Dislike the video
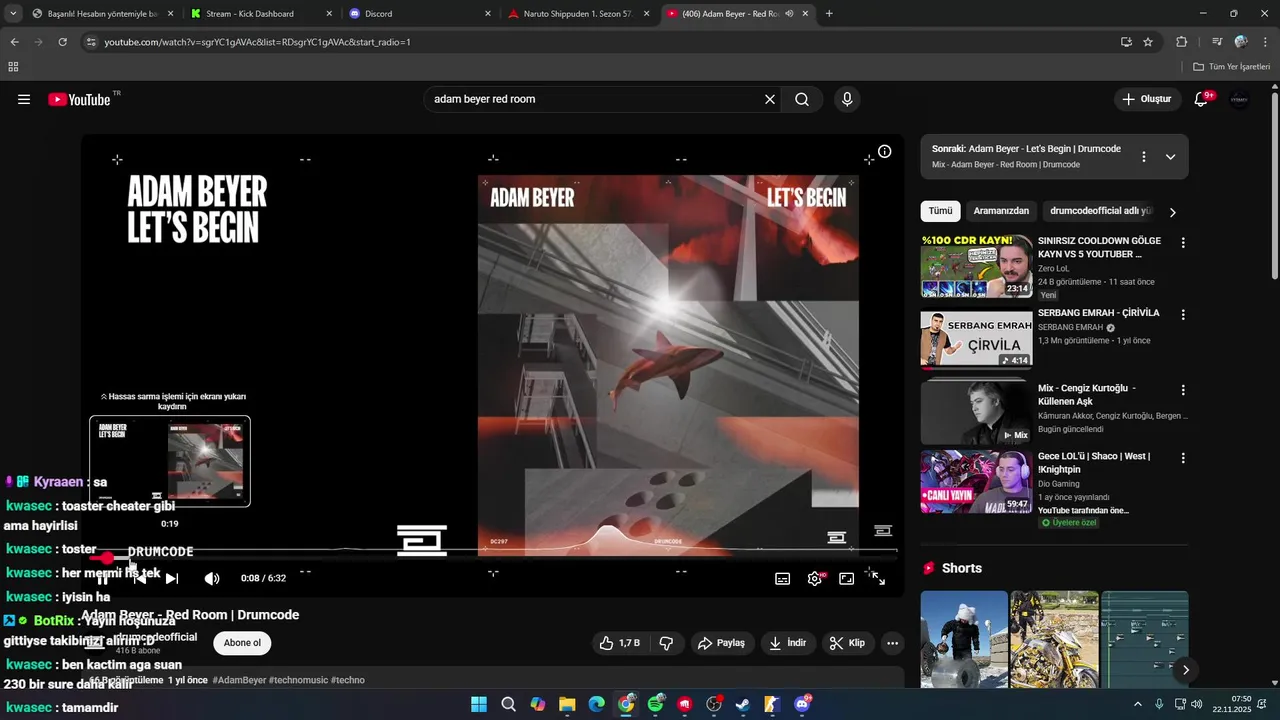Viewport: 1280px width, 720px height. pos(666,643)
